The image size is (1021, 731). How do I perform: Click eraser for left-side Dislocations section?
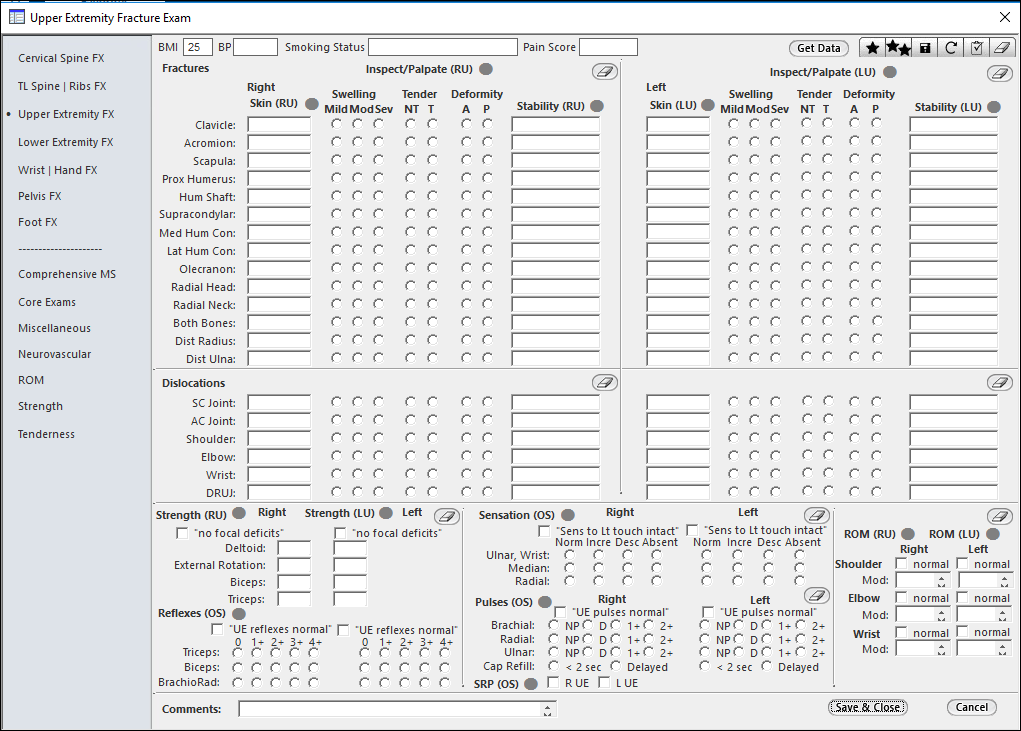coord(1000,382)
